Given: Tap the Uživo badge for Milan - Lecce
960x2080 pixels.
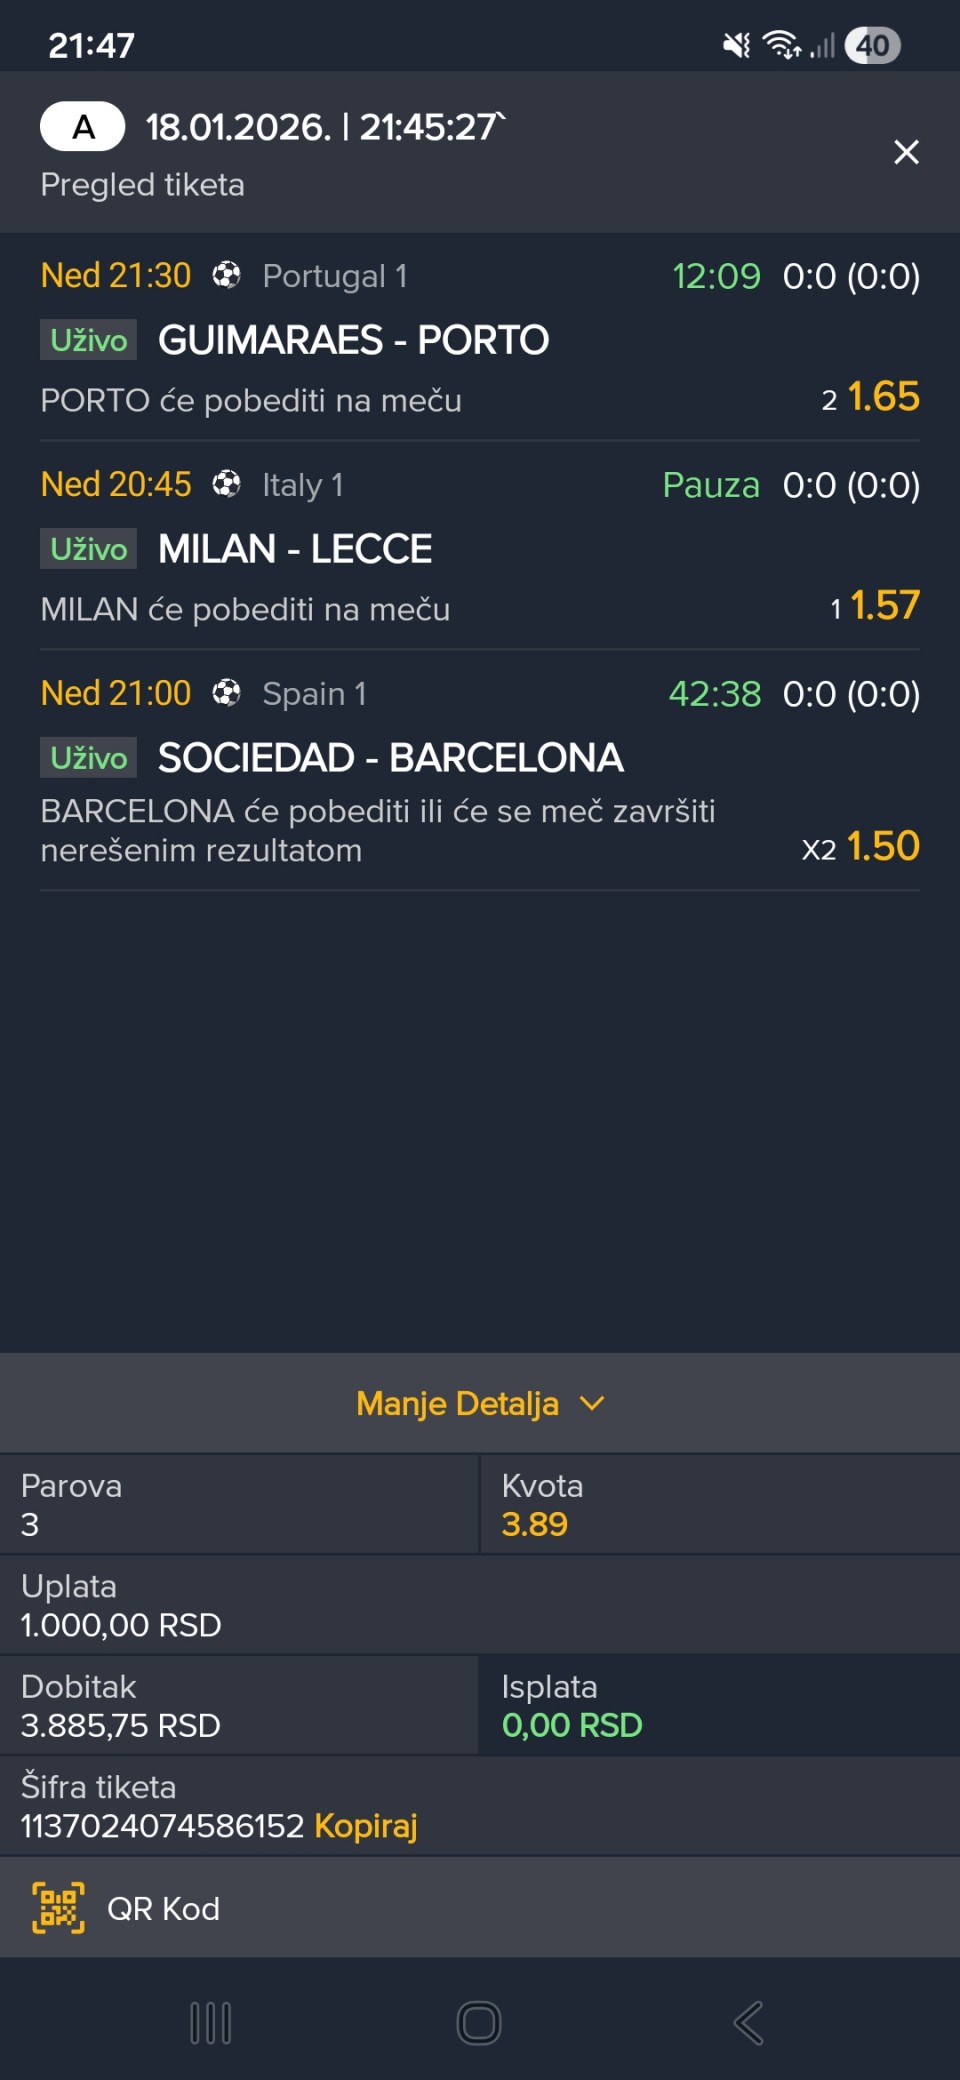Looking at the screenshot, I should (89, 549).
